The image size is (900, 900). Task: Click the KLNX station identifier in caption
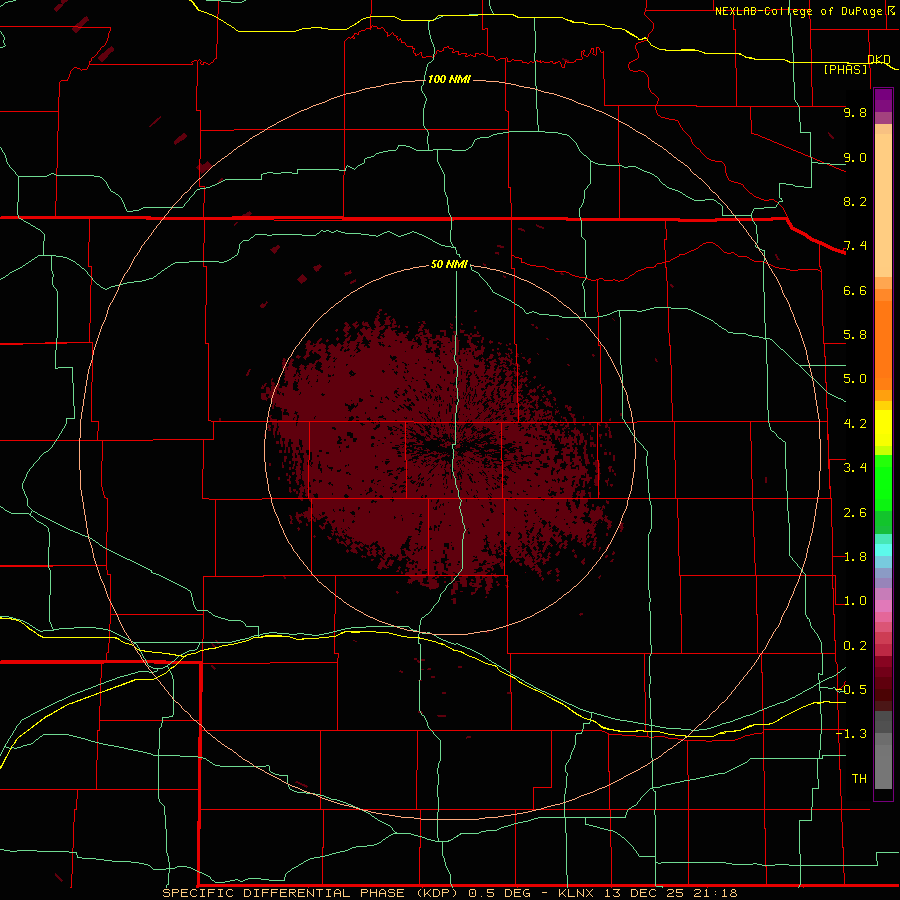(577, 893)
